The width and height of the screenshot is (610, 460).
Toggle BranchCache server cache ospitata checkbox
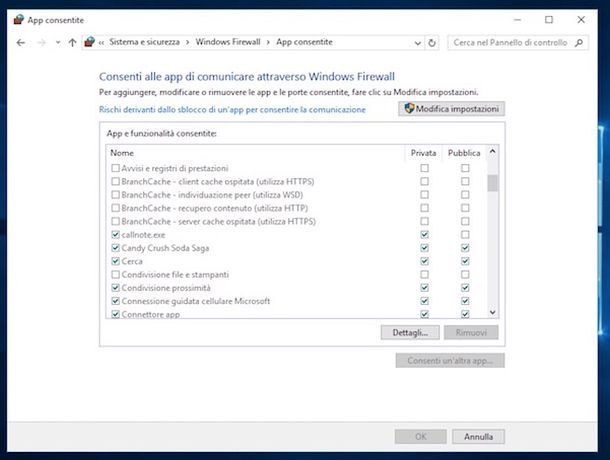click(x=116, y=221)
